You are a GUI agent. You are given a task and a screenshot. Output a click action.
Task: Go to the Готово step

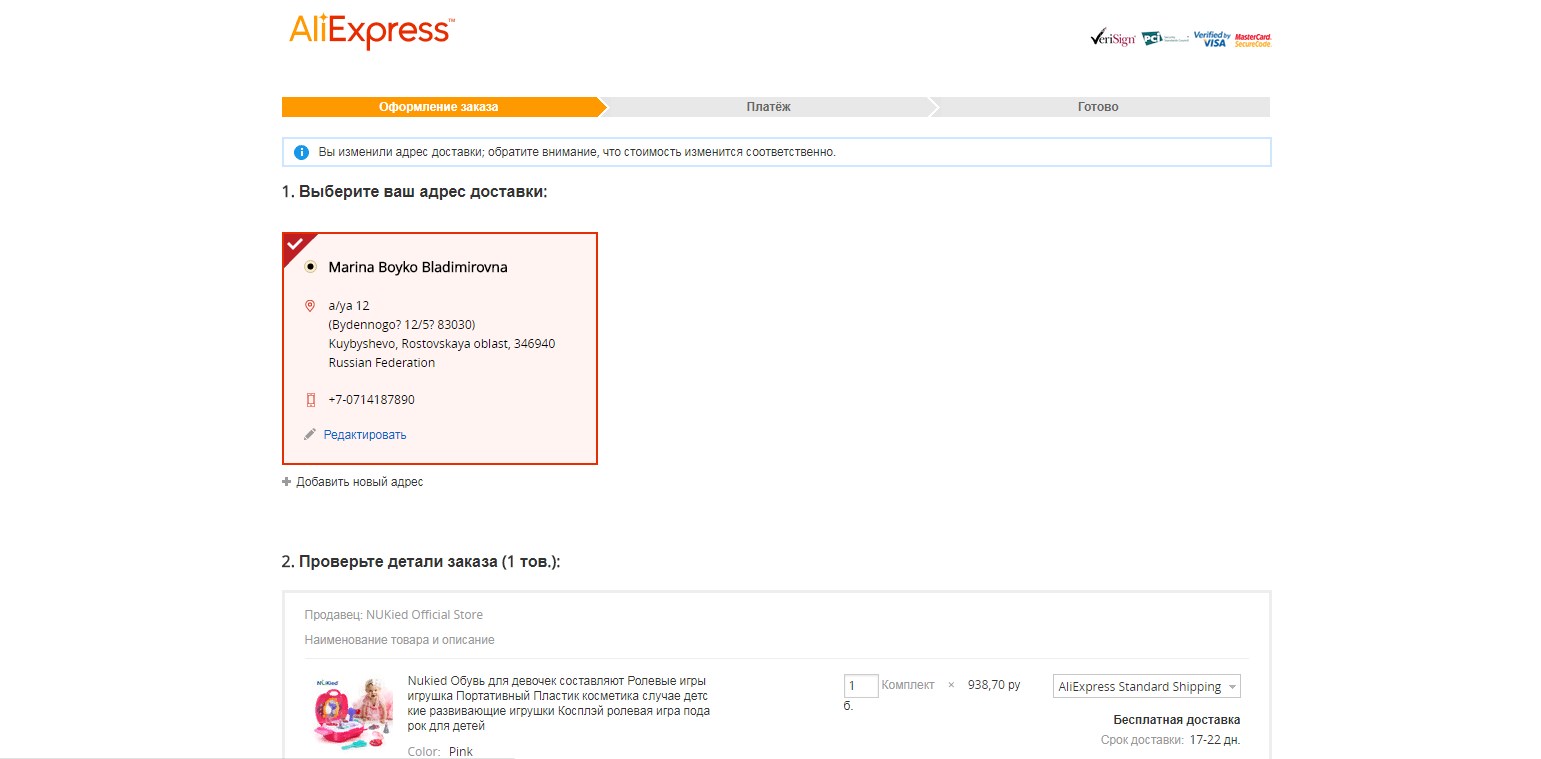coord(1098,107)
